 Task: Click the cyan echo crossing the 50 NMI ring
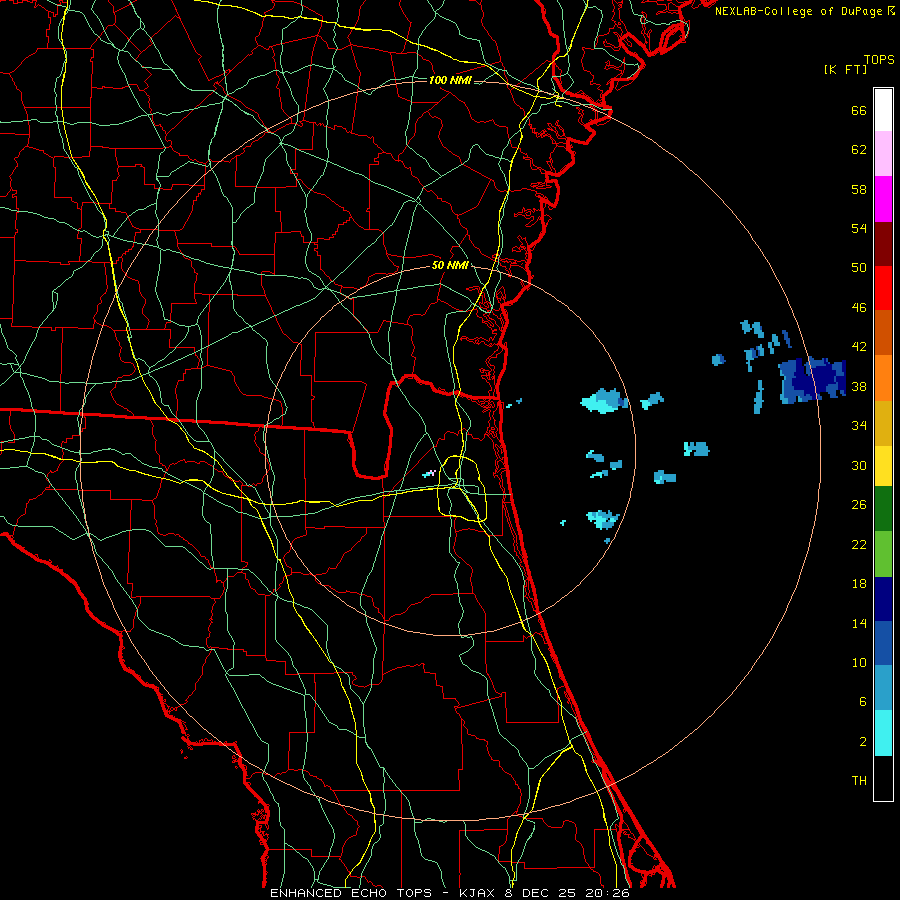pyautogui.click(x=604, y=401)
